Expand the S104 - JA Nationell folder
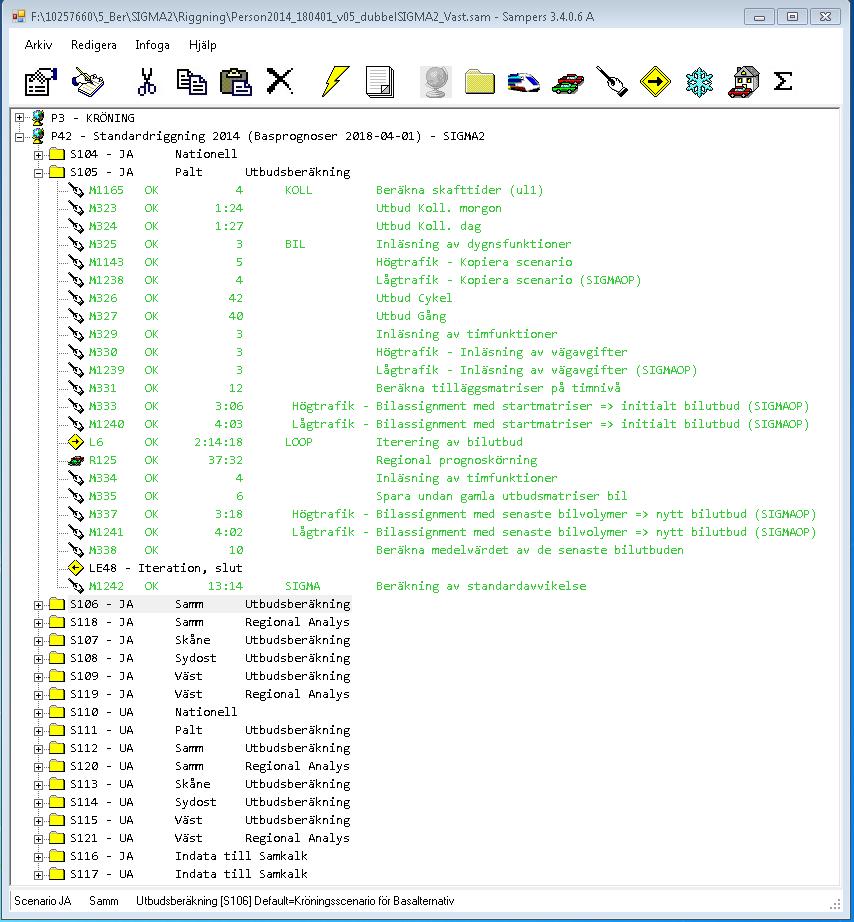Screen dimensions: 854x922 38,155
